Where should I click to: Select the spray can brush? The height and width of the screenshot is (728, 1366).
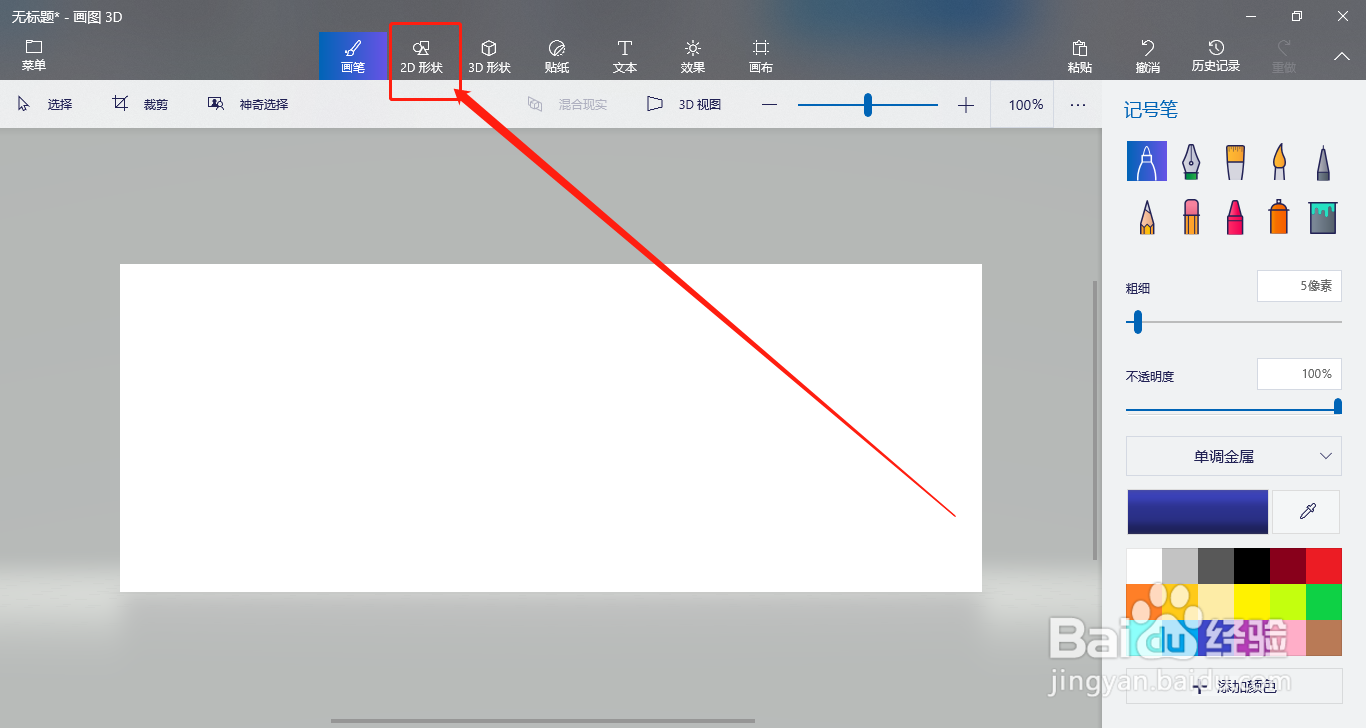(1279, 216)
